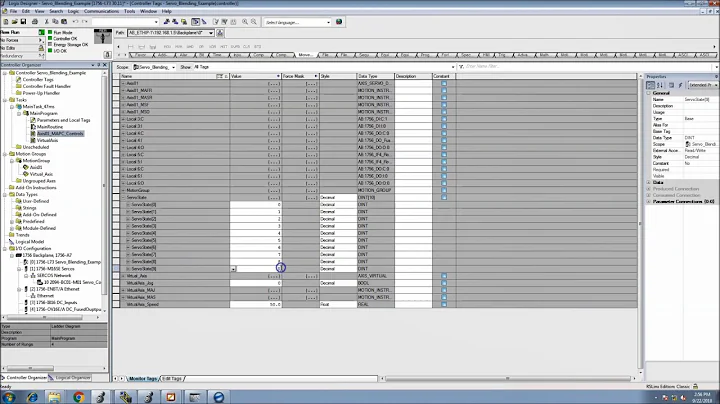Toggle the Constant checkbox for MotionGroup row
Image resolution: width=720 pixels, height=404 pixels.
coord(444,190)
